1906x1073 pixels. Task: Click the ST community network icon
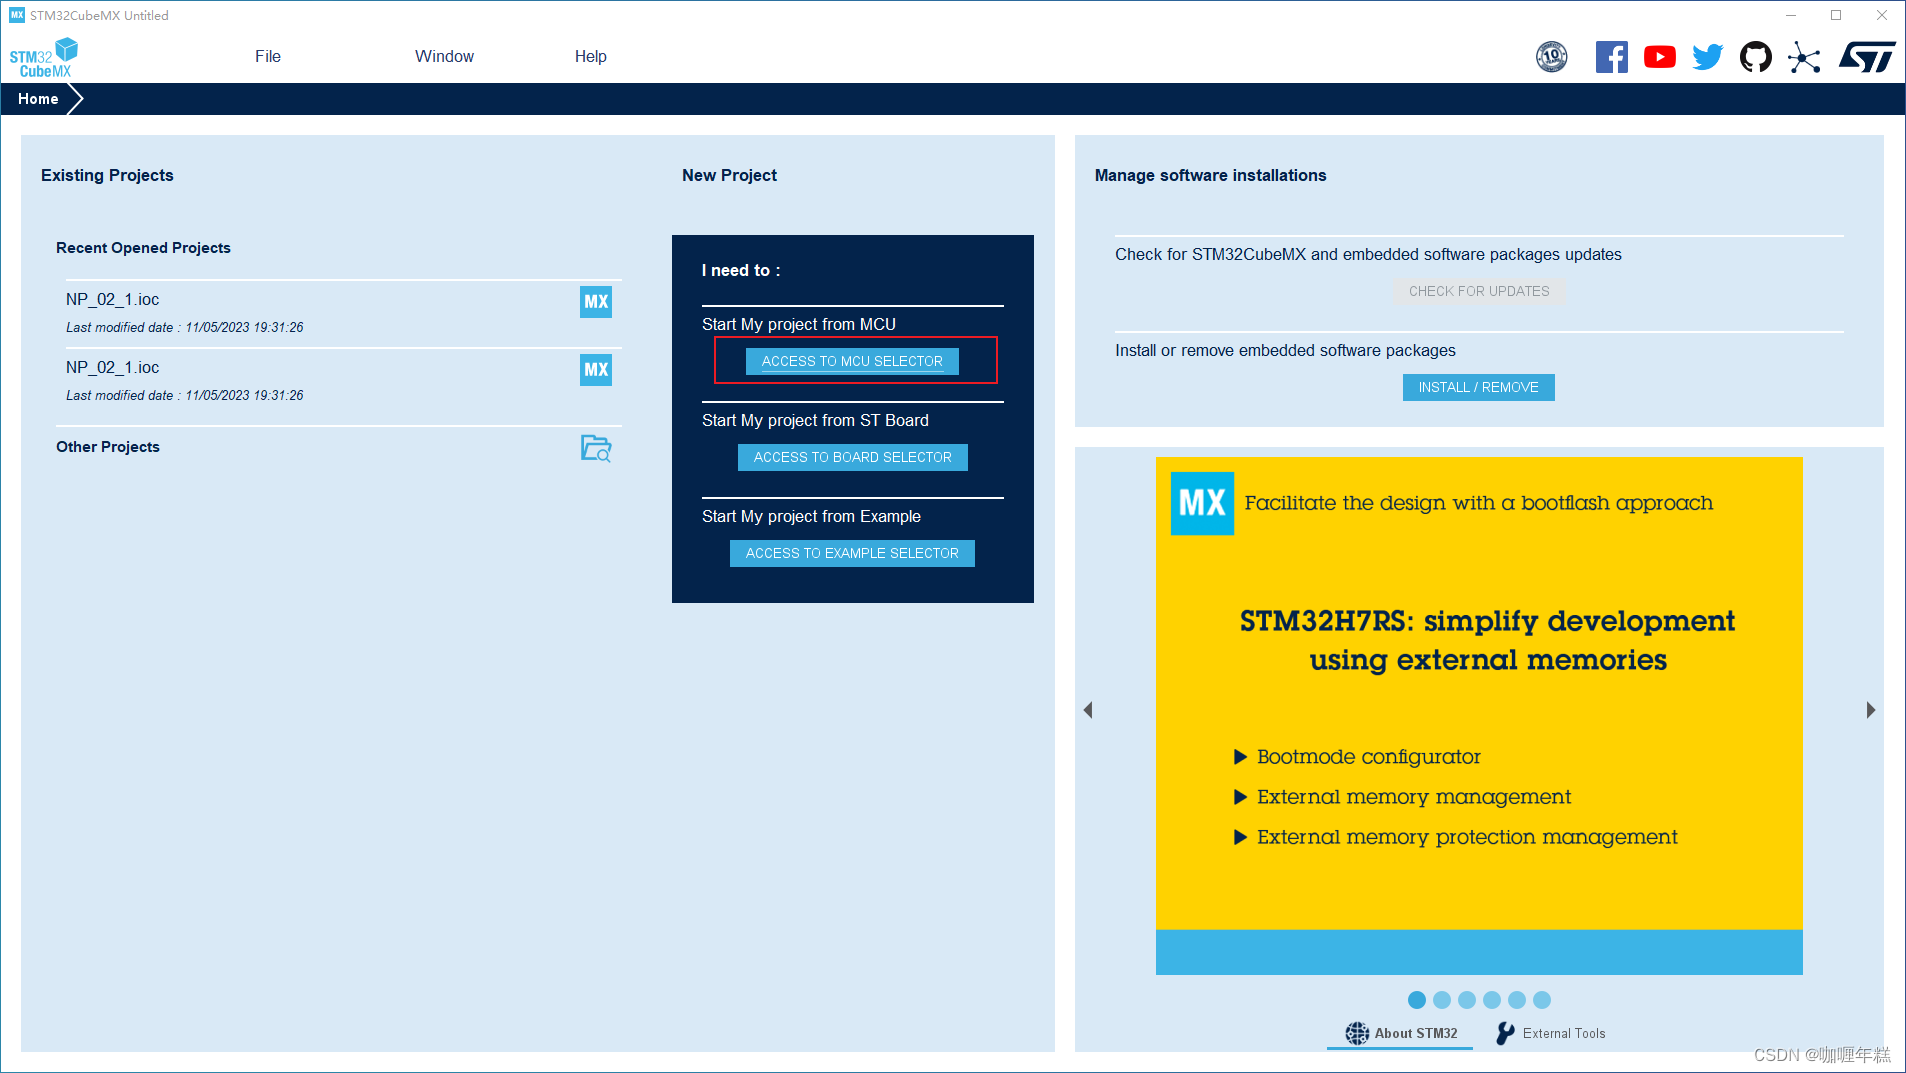(1804, 57)
